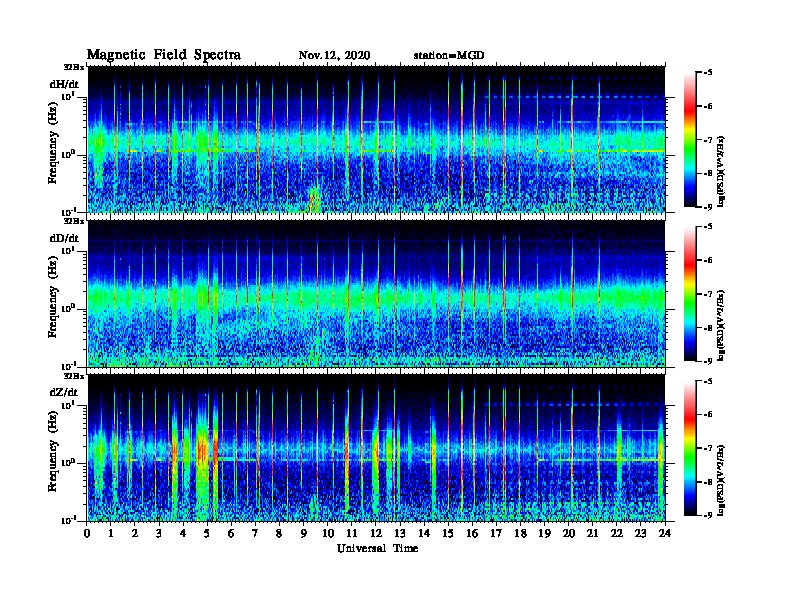Click the dD/dt spectrogram plot area

(376, 293)
